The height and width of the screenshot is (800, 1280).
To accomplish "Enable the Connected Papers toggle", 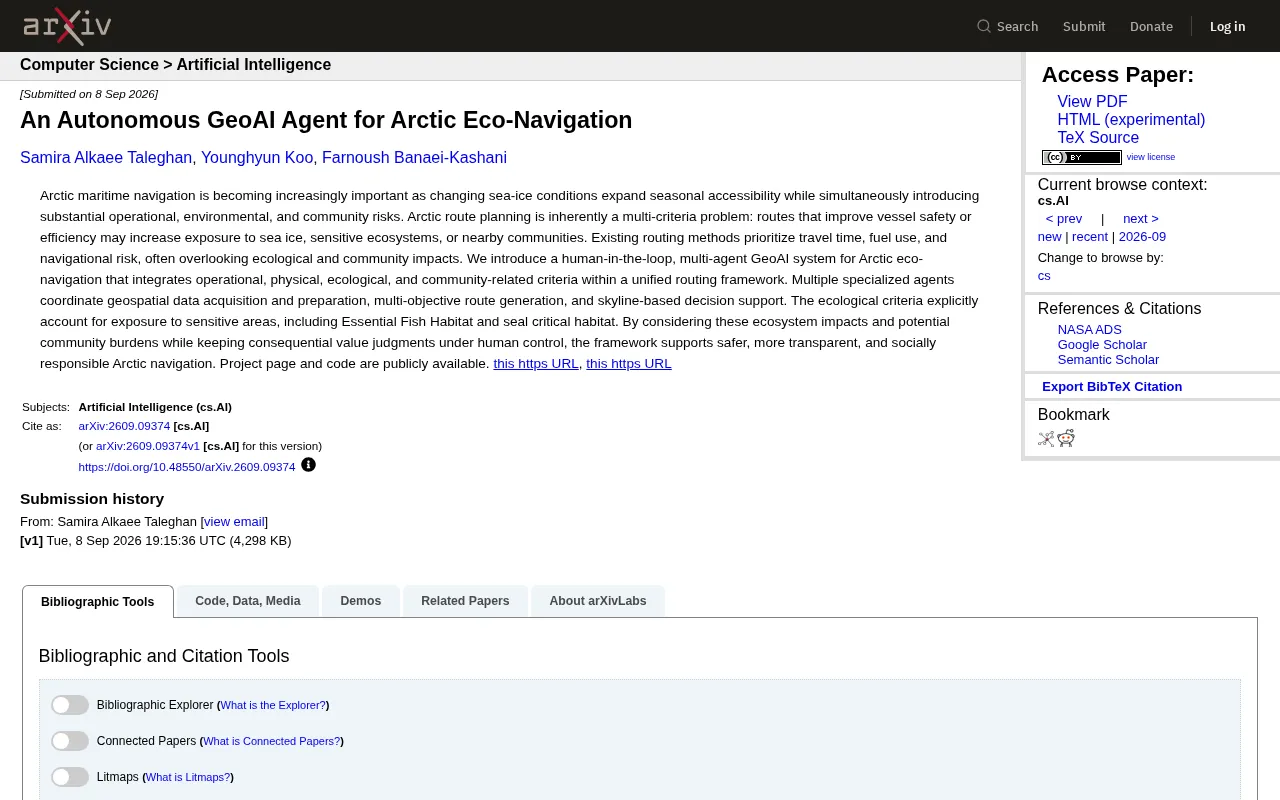I will pos(70,741).
